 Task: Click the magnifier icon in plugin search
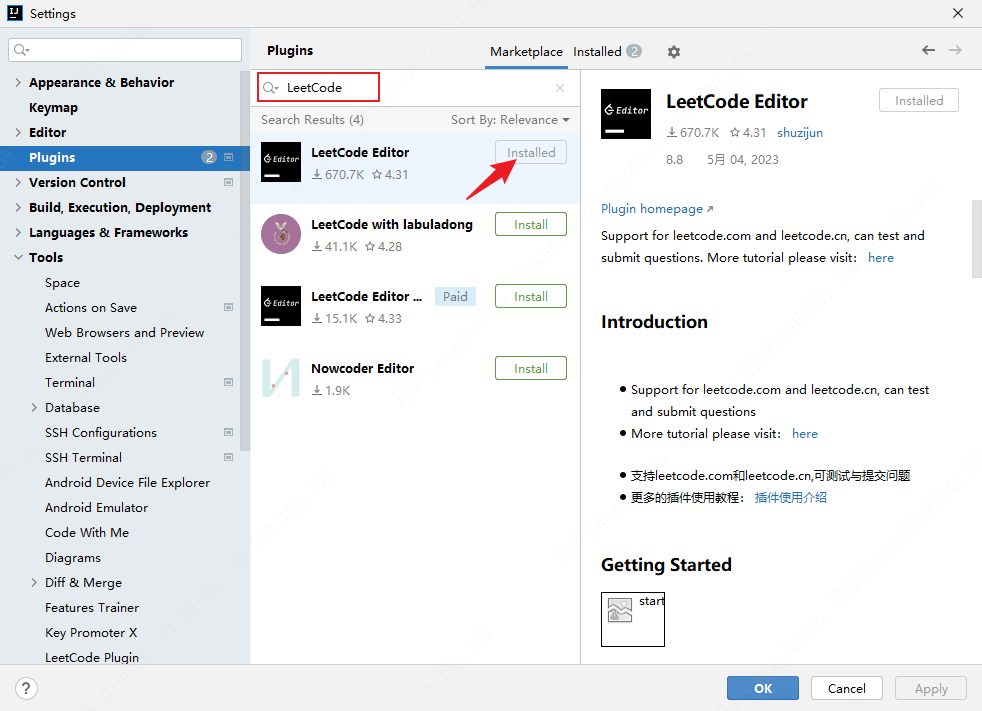click(x=270, y=88)
